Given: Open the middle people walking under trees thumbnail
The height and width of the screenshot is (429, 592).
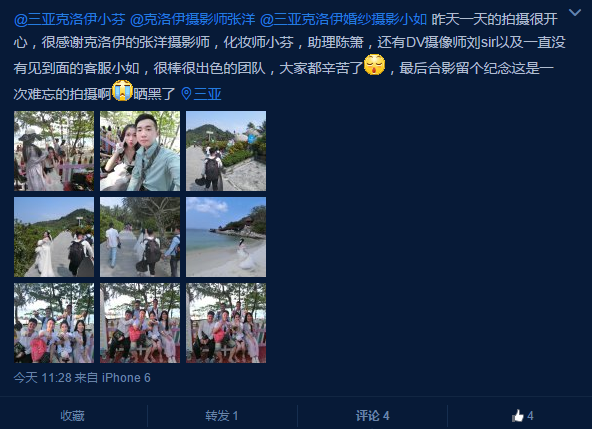Looking at the screenshot, I should (140, 237).
